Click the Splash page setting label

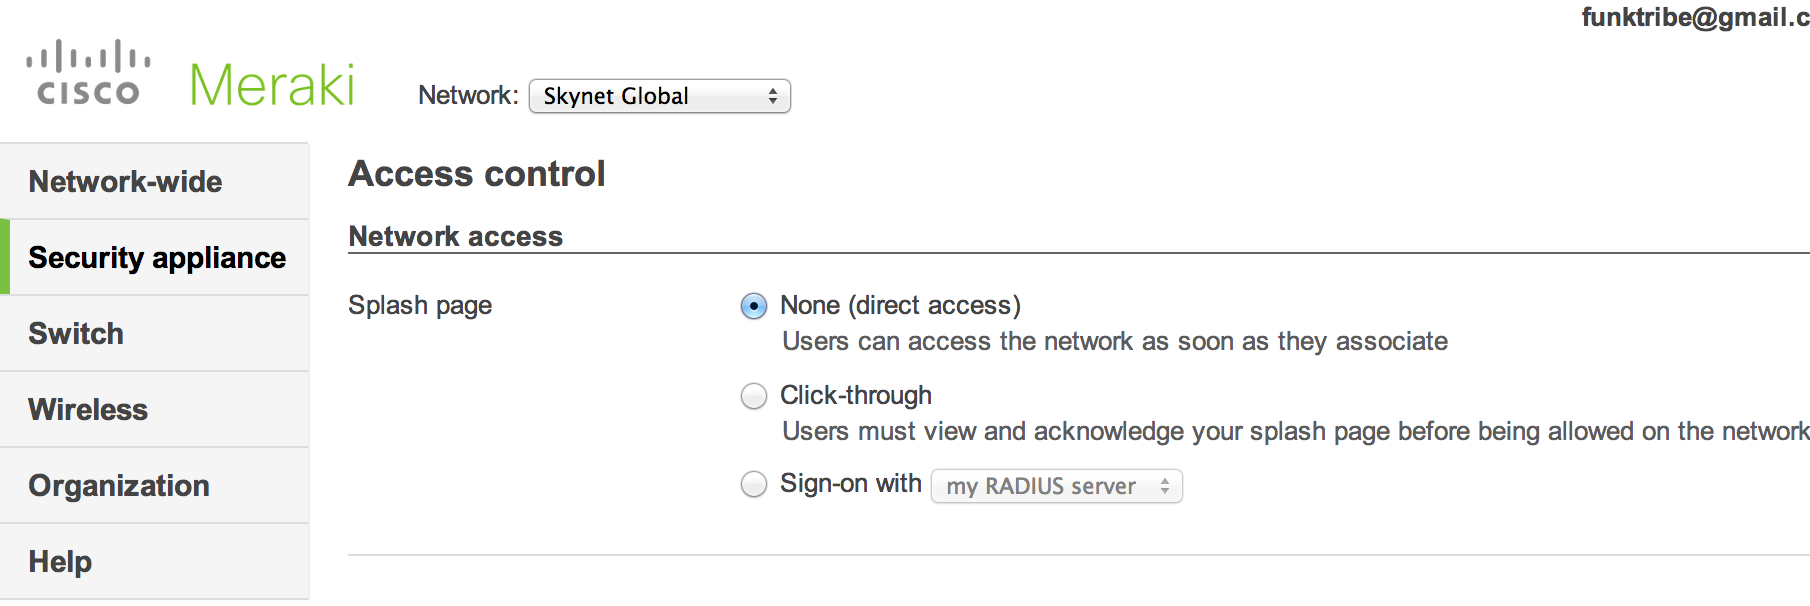(x=420, y=305)
